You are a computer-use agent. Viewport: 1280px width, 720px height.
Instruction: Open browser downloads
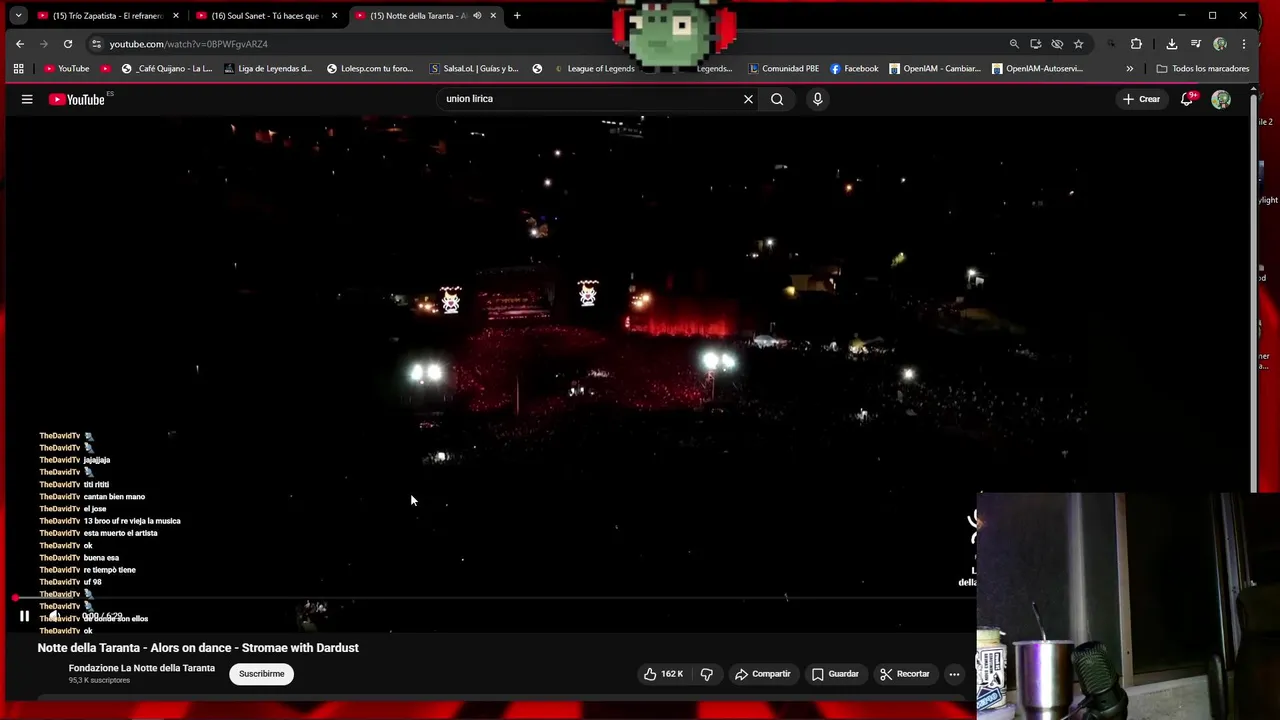[1172, 44]
